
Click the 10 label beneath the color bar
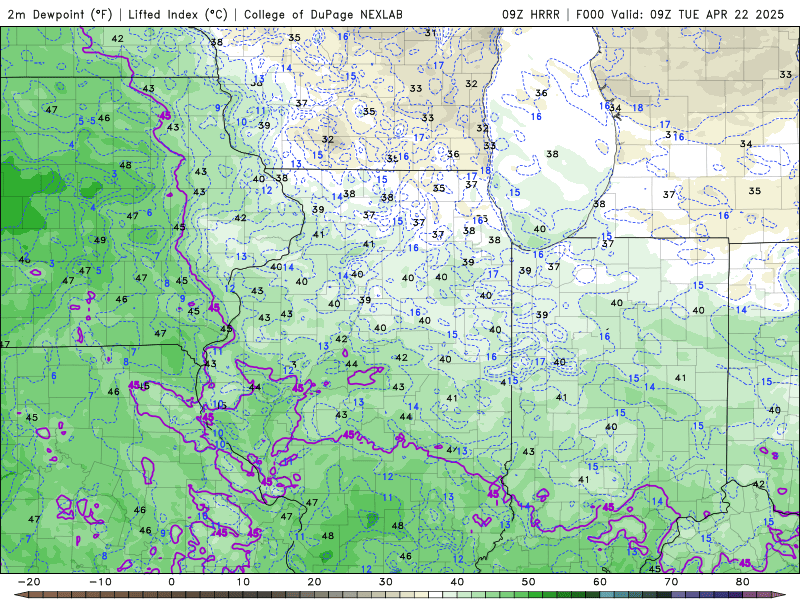click(243, 582)
